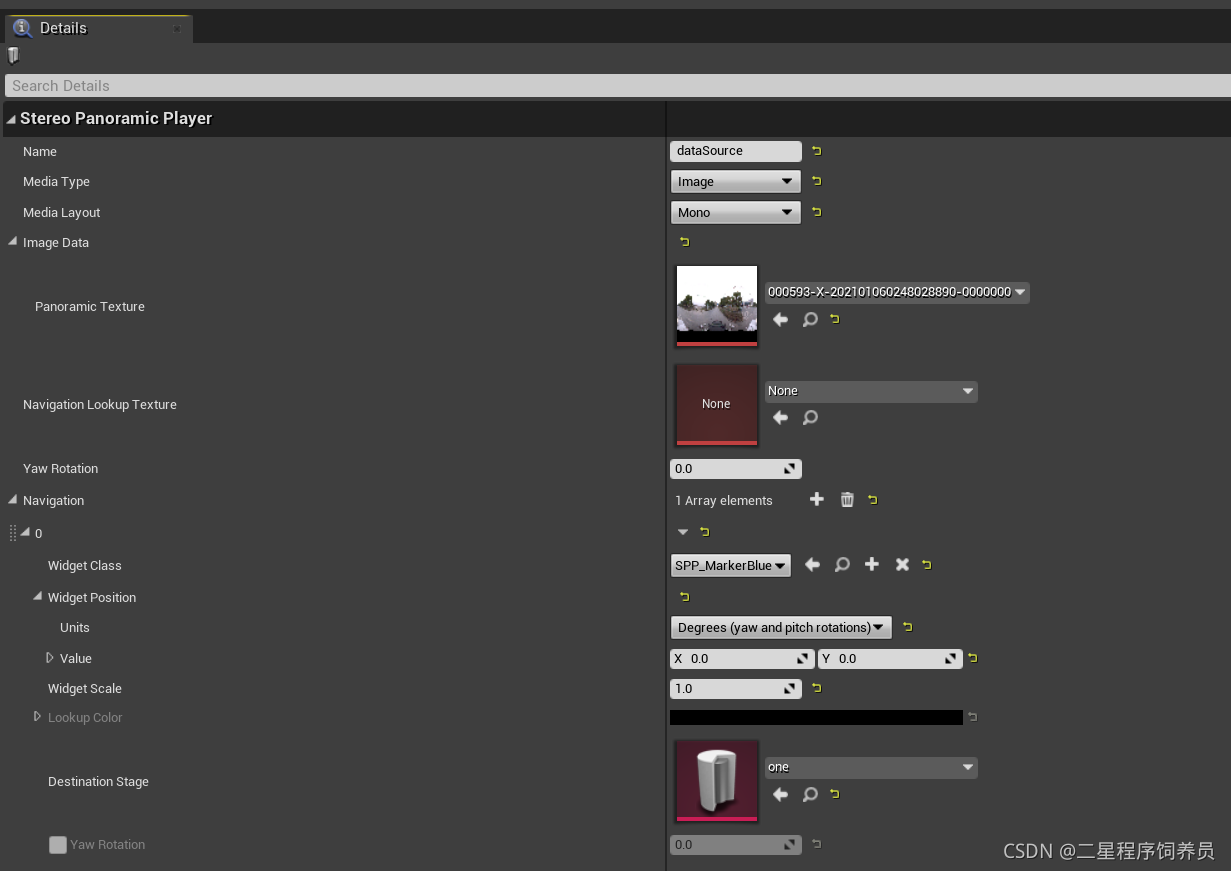The width and height of the screenshot is (1231, 871).
Task: Reset Widget Class to default
Action: click(926, 565)
